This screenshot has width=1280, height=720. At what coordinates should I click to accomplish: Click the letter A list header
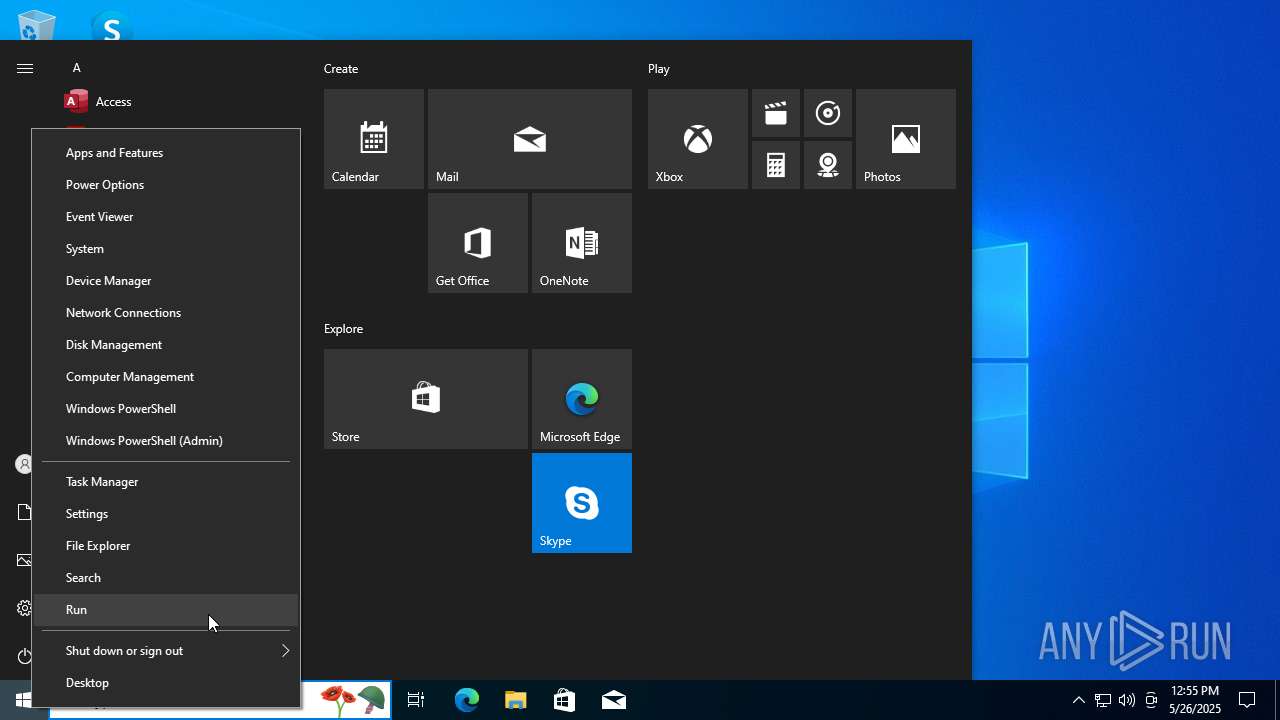click(76, 68)
